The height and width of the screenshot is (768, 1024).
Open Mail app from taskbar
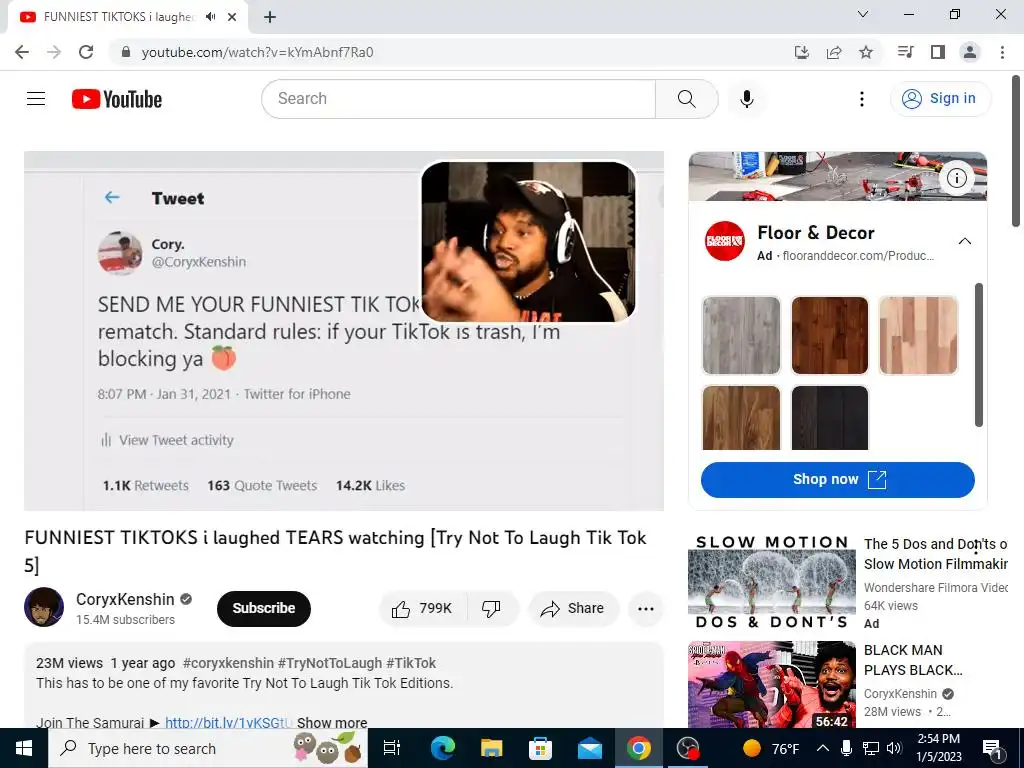pos(590,748)
